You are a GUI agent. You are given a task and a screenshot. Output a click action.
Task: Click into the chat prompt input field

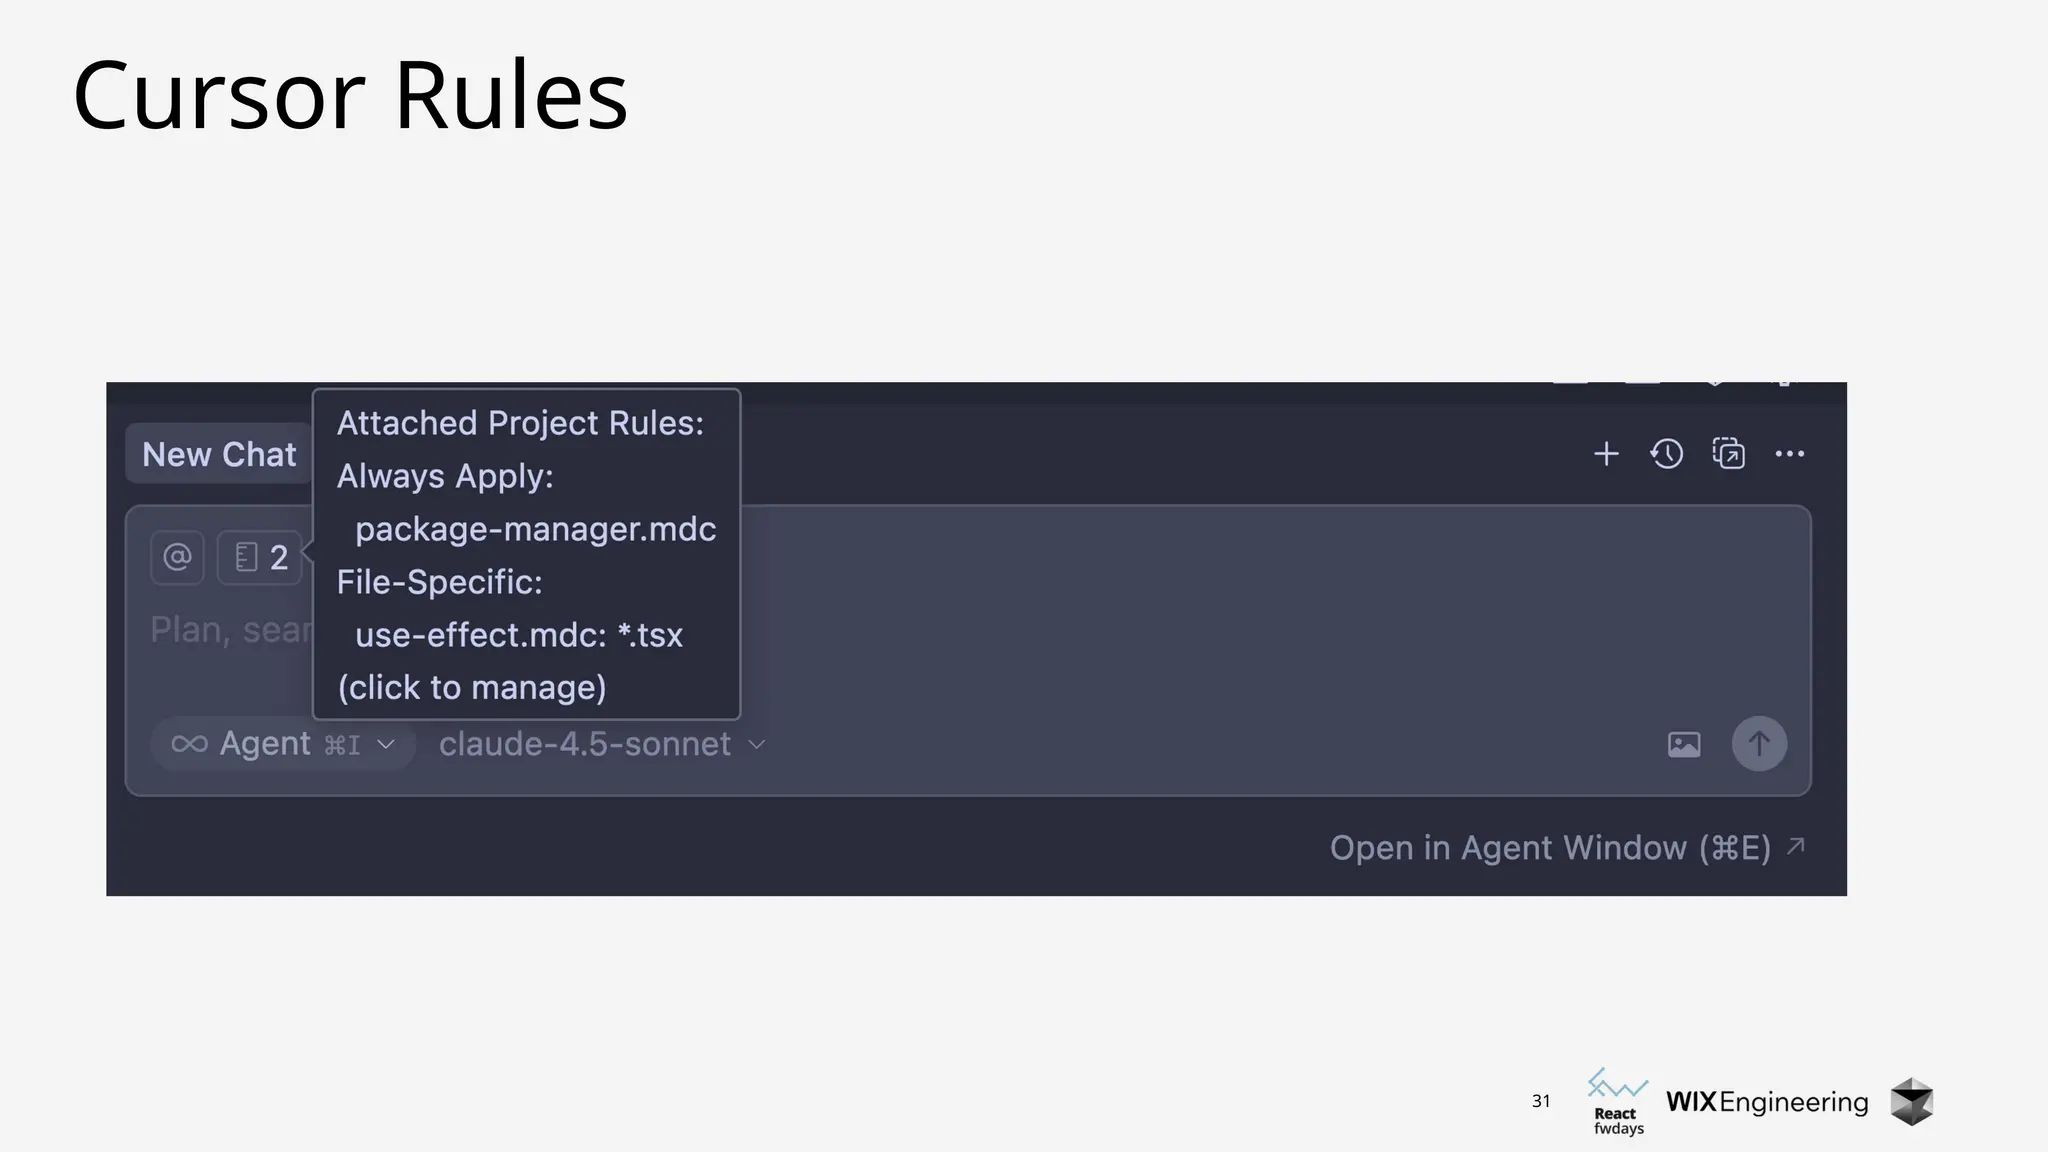click(x=1100, y=630)
